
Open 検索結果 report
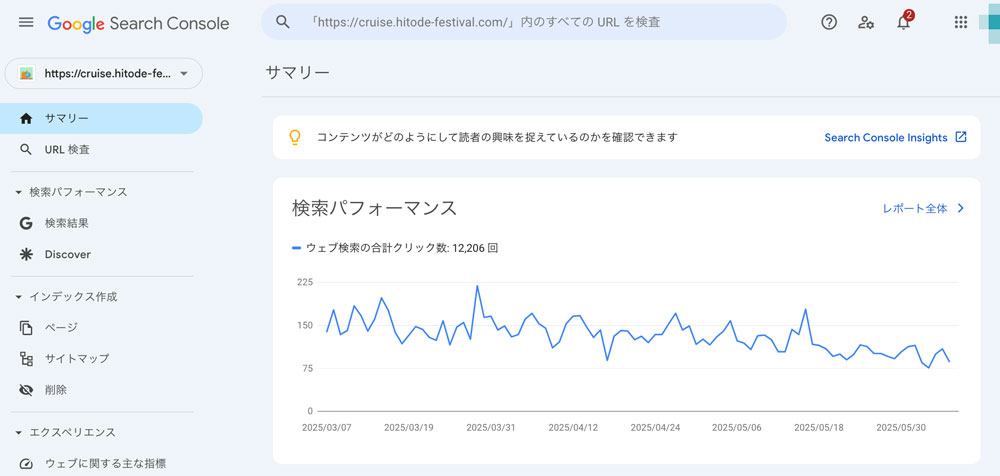click(66, 223)
